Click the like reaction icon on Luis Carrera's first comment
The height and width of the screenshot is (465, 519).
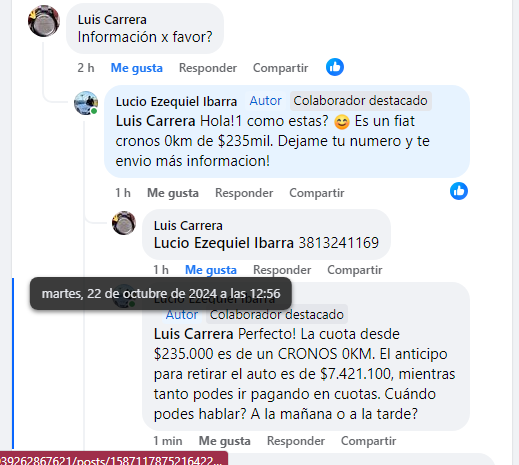tap(335, 67)
